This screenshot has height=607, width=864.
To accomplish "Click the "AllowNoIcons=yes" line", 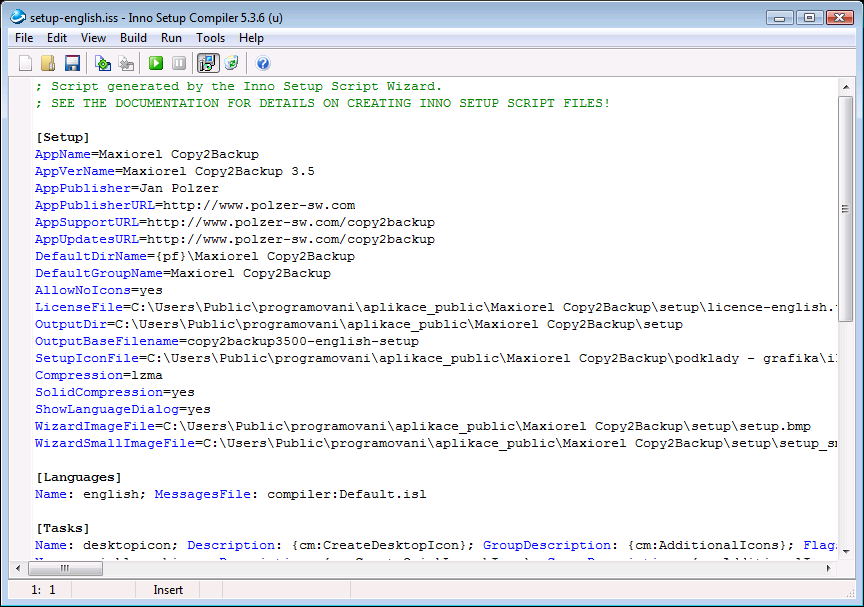I will click(99, 290).
